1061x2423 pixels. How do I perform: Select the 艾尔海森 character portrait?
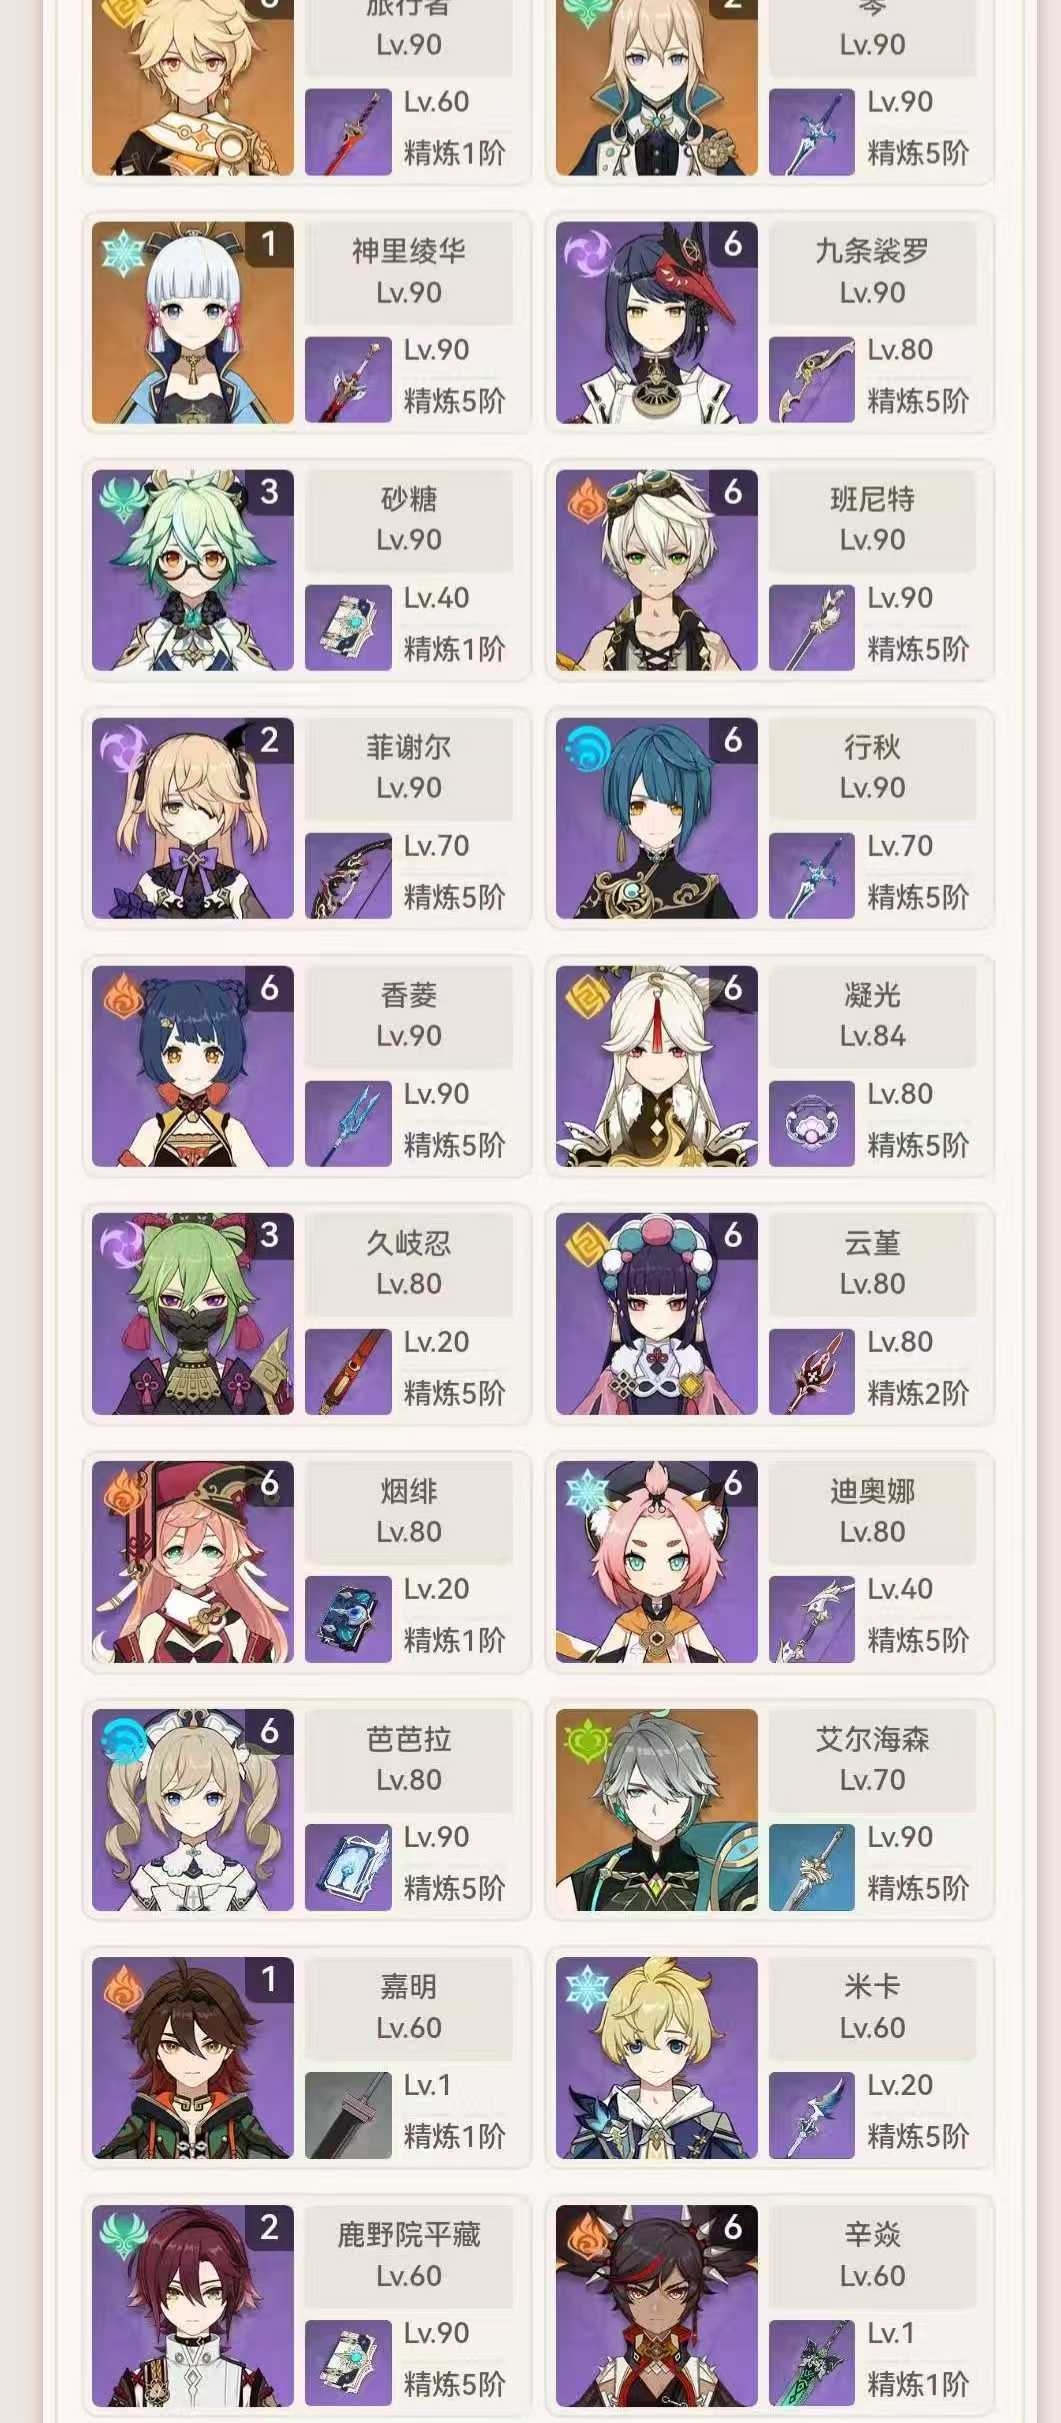pyautogui.click(x=656, y=1810)
